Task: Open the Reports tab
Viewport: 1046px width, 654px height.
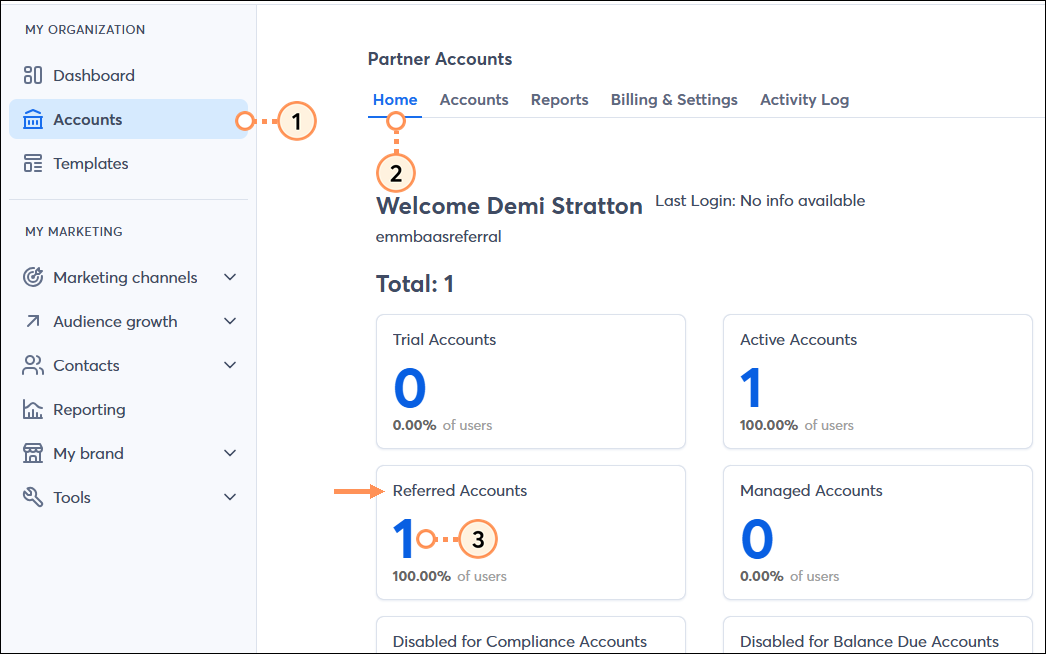Action: [560, 100]
